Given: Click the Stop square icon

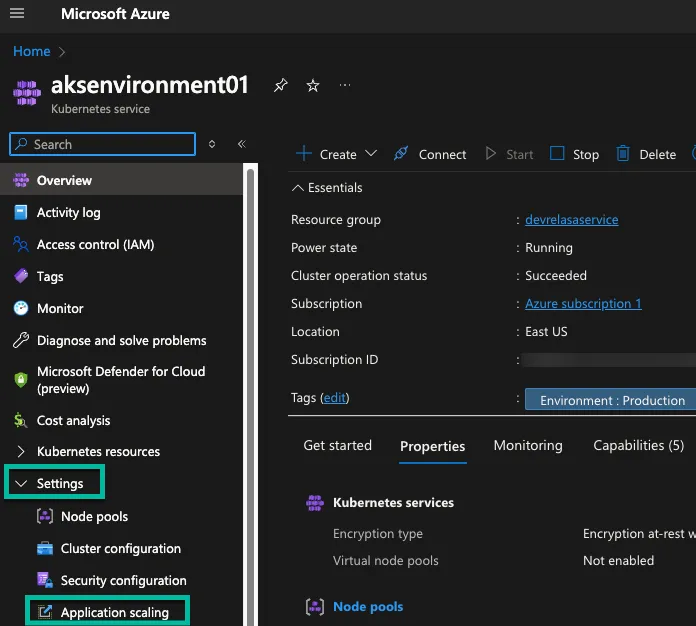Looking at the screenshot, I should [x=557, y=154].
